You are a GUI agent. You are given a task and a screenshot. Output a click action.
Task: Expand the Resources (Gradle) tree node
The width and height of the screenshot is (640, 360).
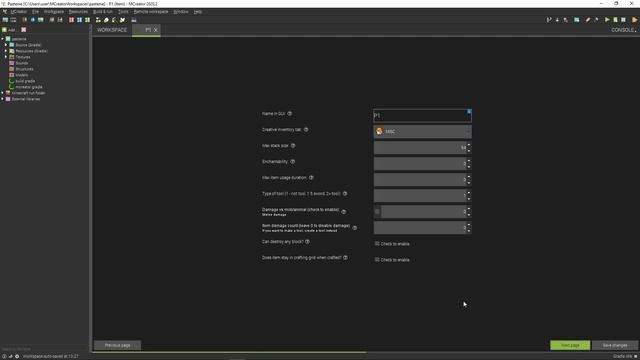[6, 51]
